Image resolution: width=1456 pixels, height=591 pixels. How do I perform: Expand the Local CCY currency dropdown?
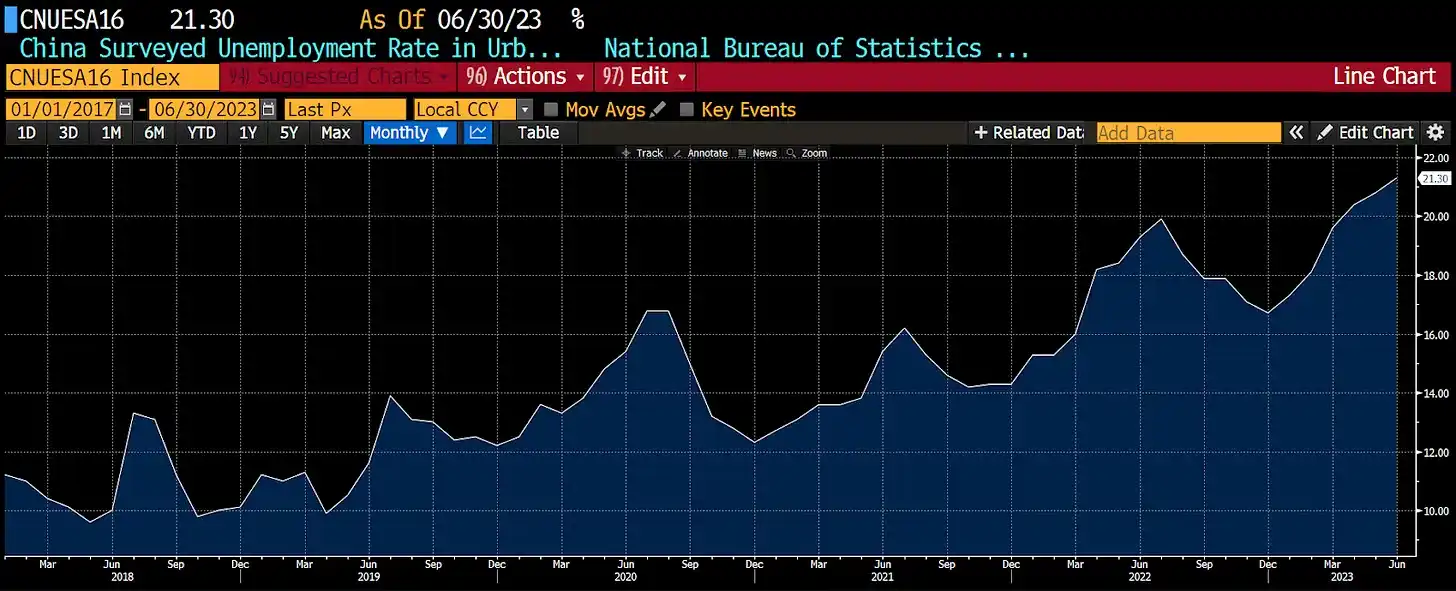[x=525, y=110]
